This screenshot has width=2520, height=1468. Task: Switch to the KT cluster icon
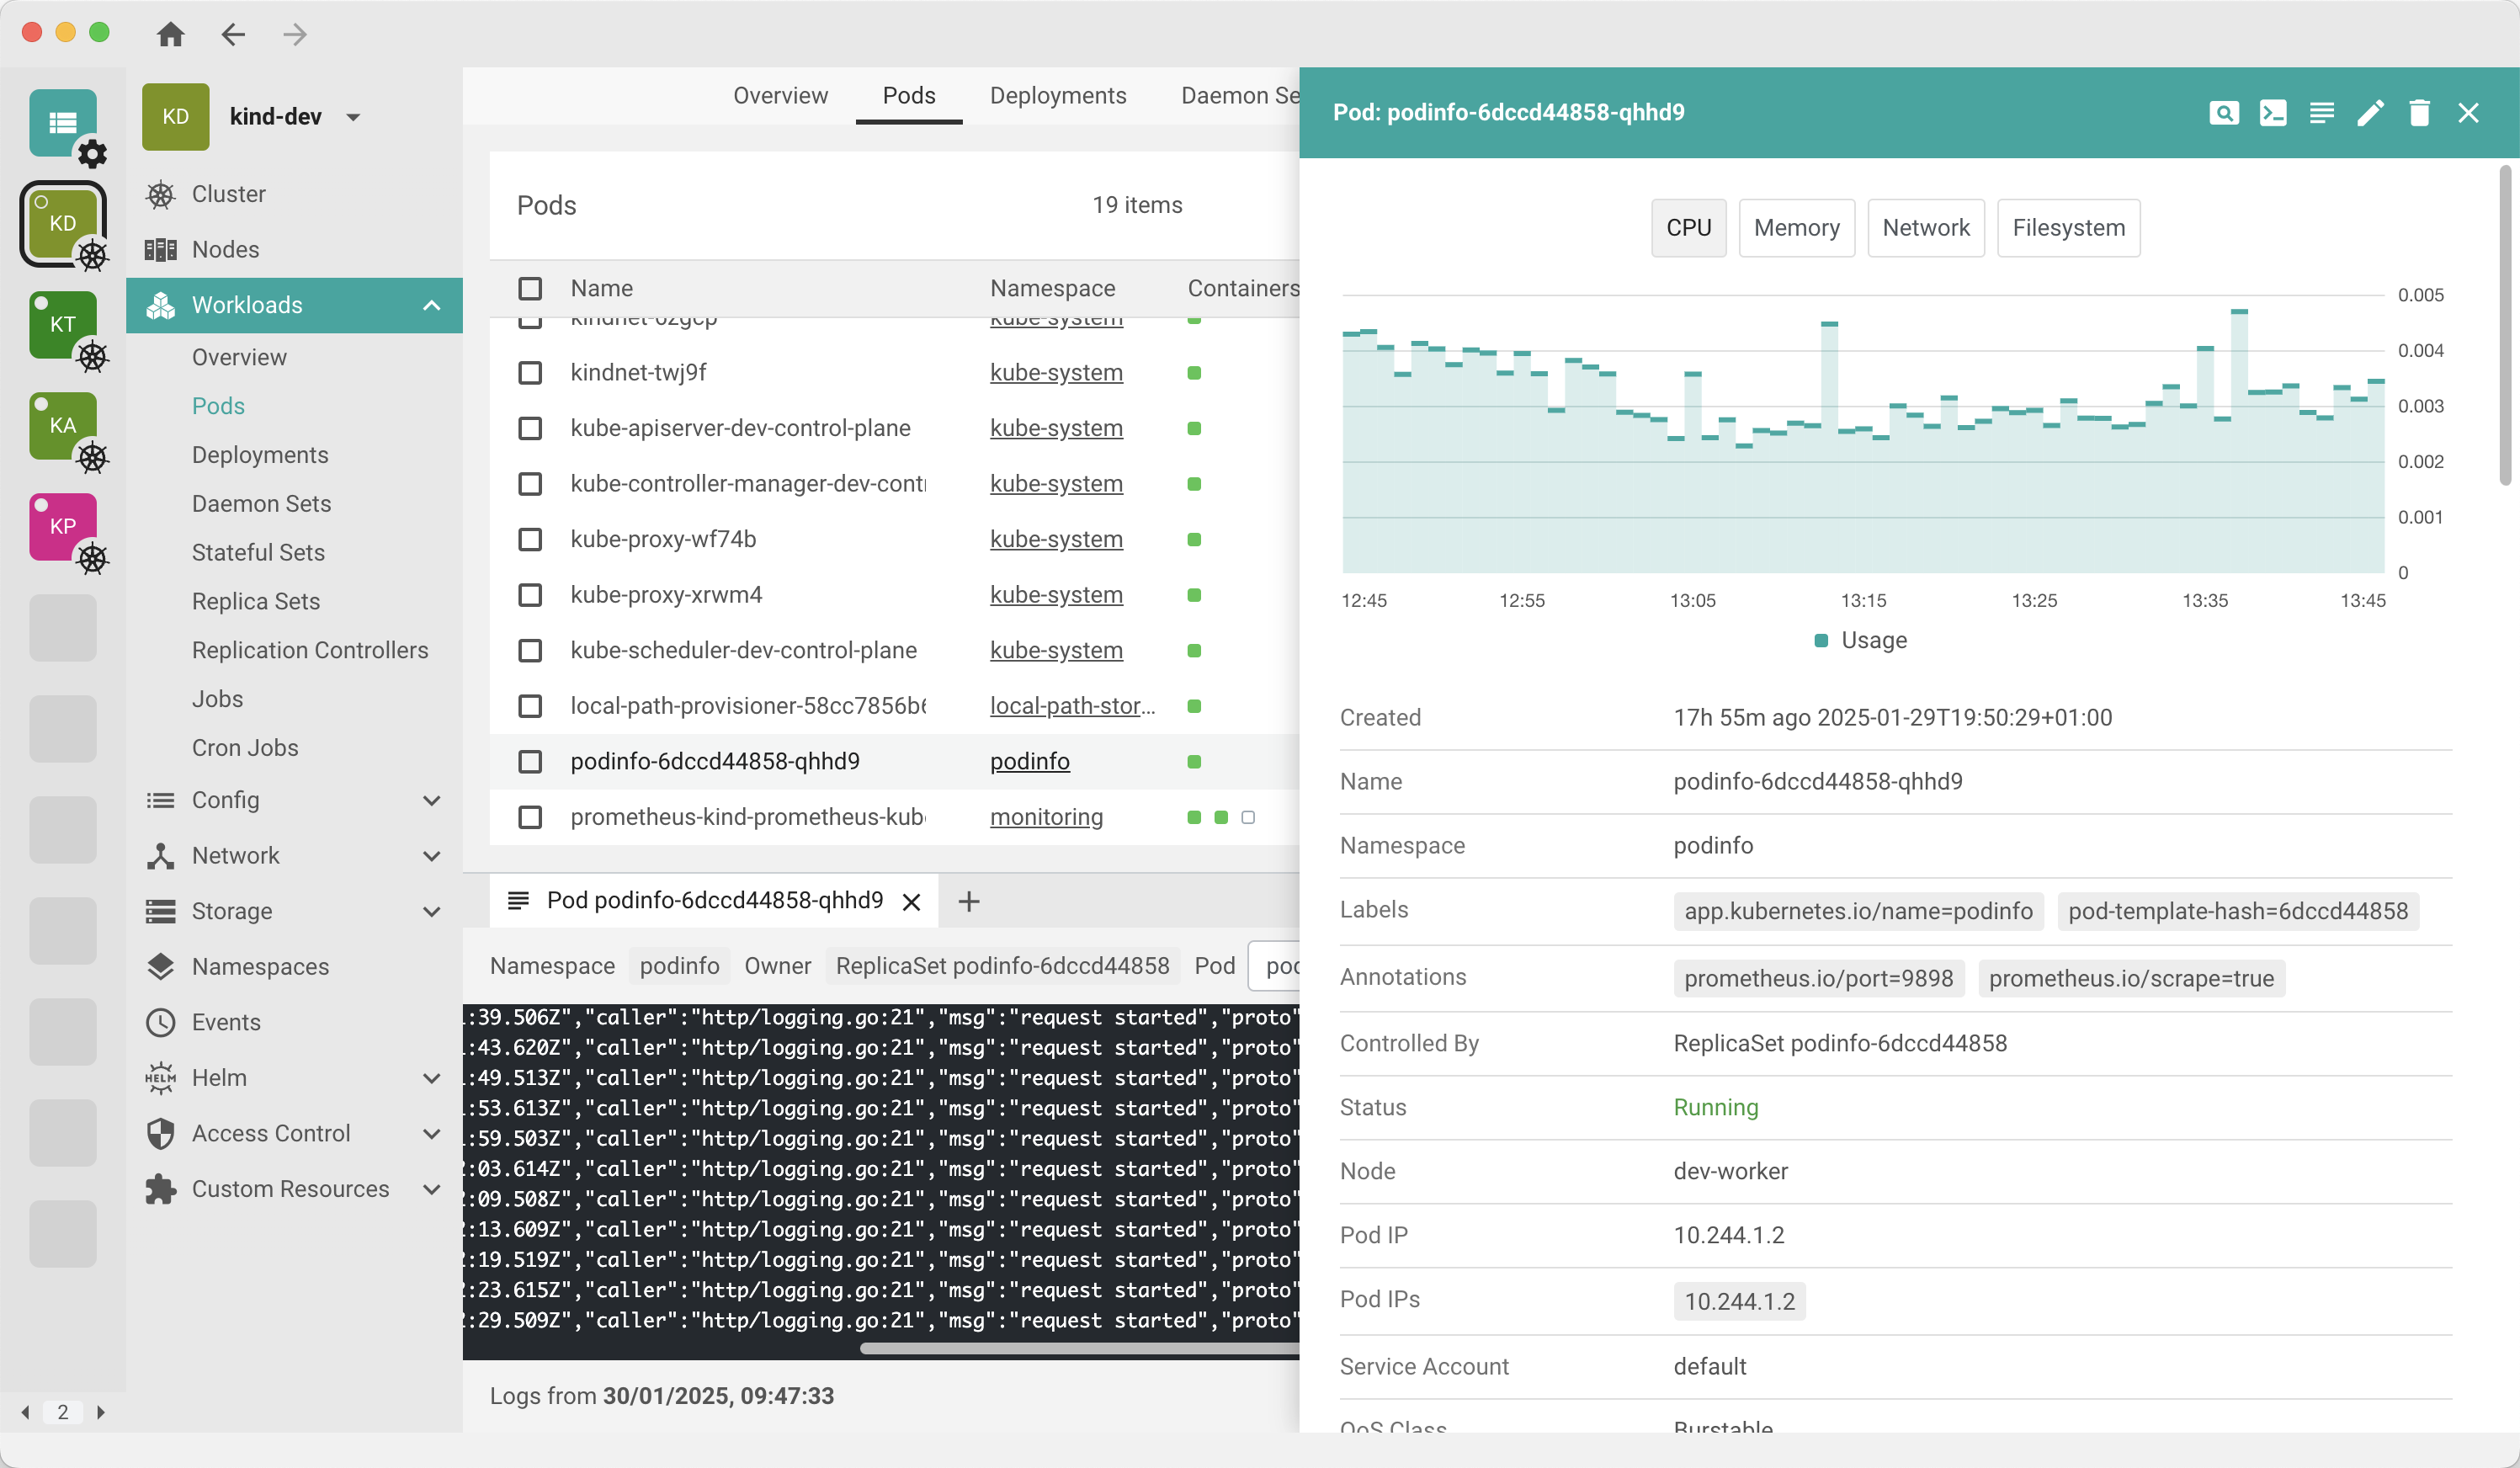[63, 323]
